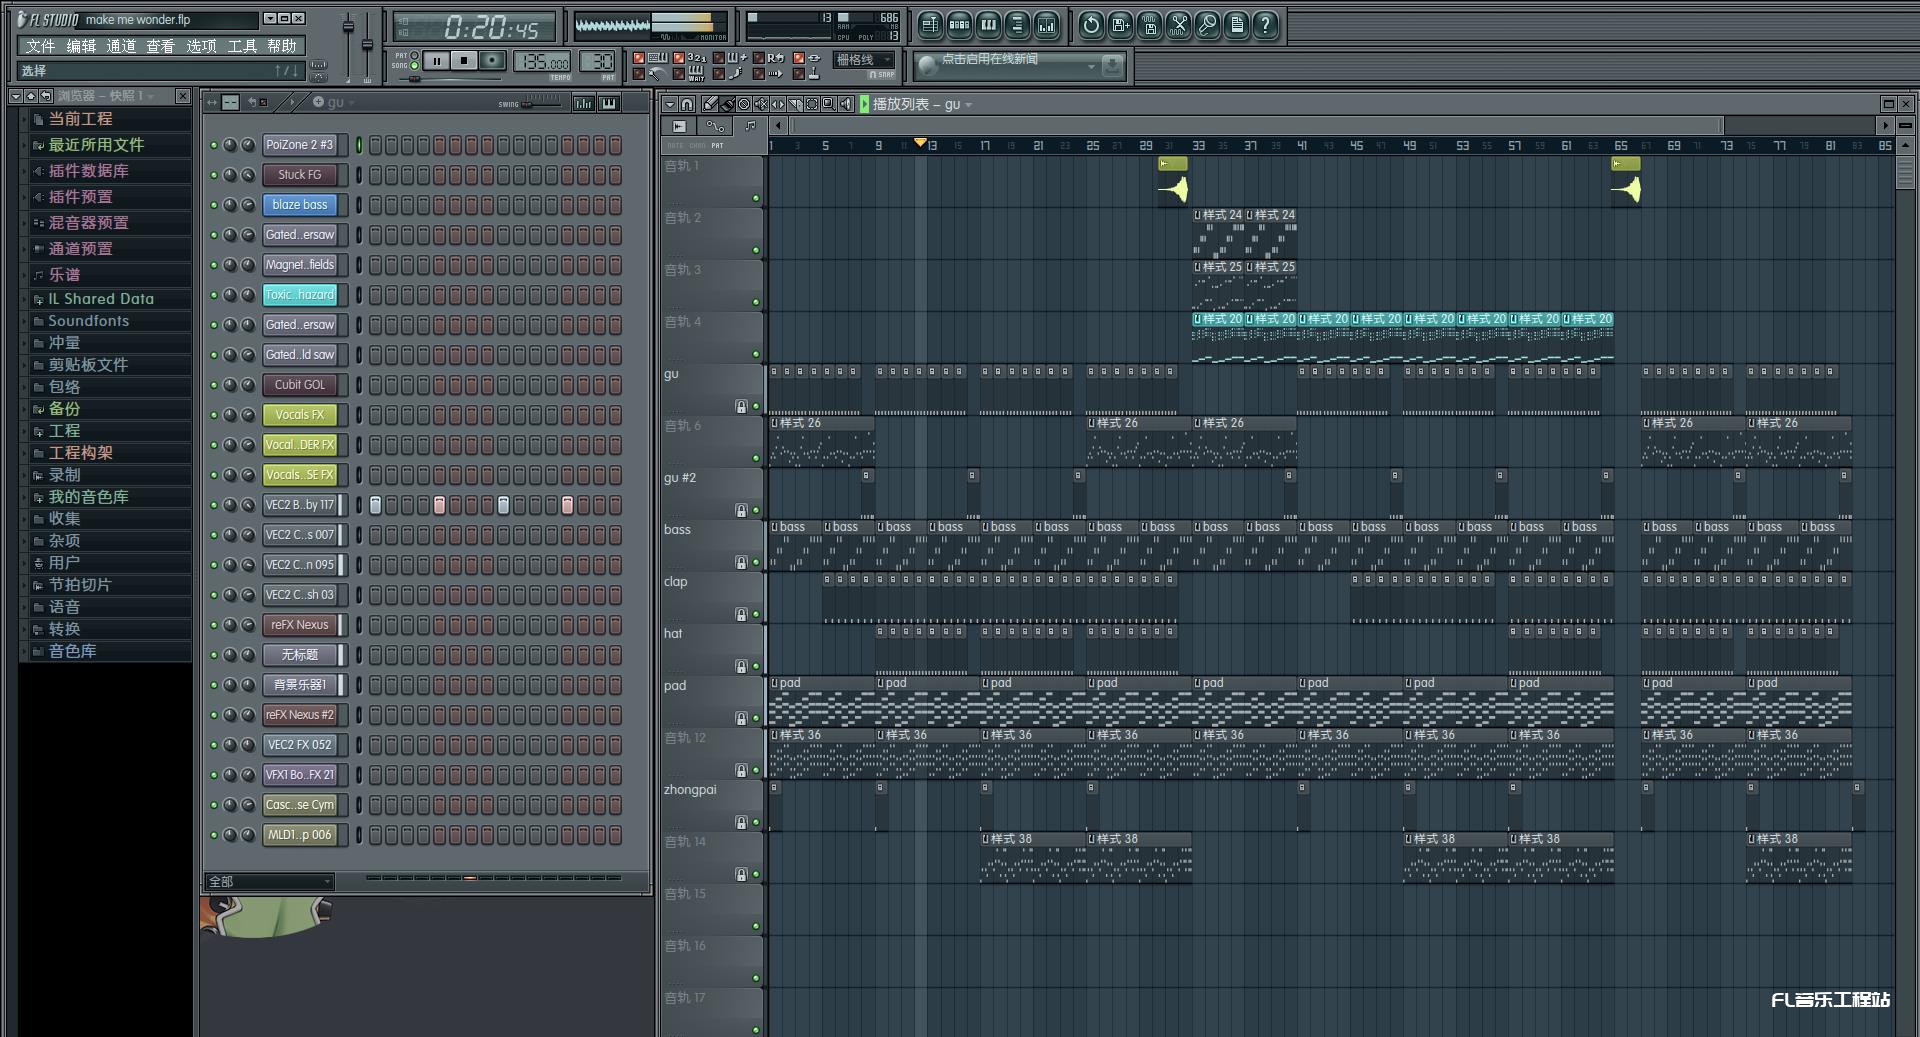Toggle the first step of VEC2 B..by 117
The height and width of the screenshot is (1037, 1920).
coord(376,505)
